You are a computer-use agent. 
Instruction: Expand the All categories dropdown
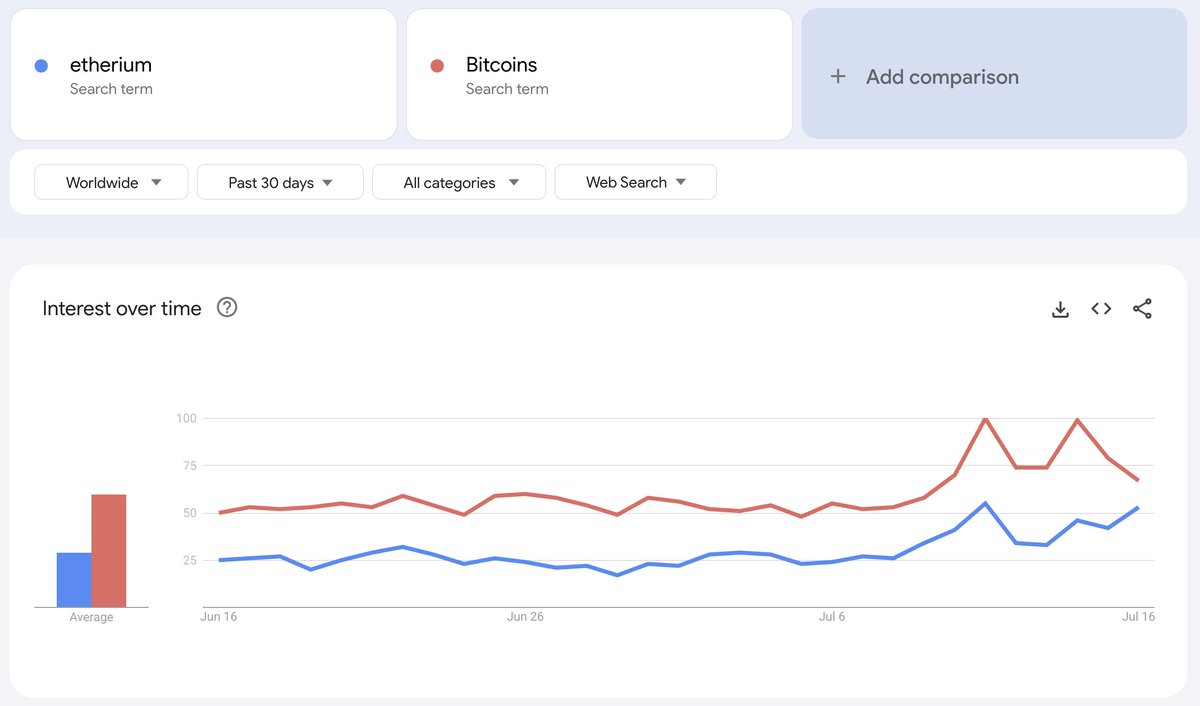(459, 182)
